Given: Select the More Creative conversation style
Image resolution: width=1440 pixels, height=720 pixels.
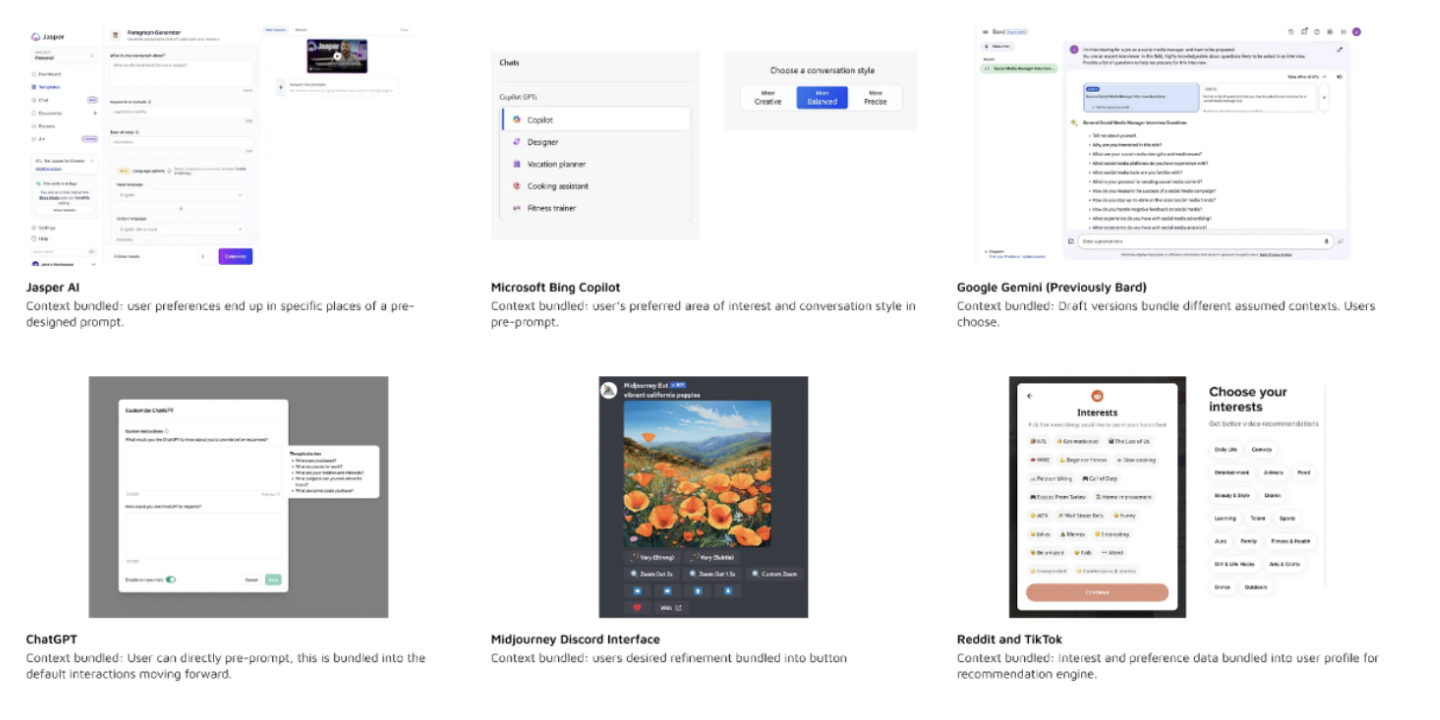Looking at the screenshot, I should click(x=768, y=97).
